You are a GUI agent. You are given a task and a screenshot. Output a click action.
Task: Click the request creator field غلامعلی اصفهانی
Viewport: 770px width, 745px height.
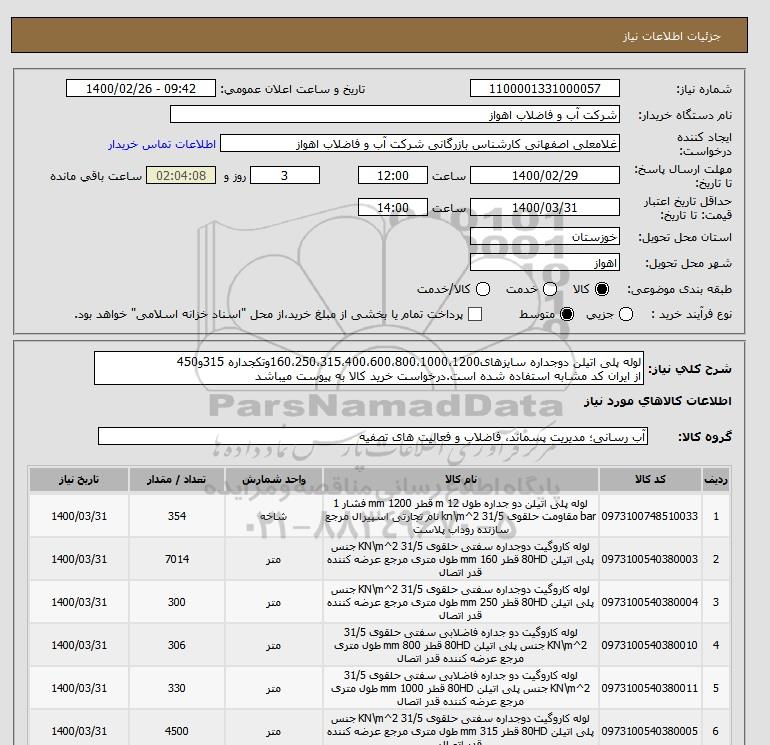420,144
